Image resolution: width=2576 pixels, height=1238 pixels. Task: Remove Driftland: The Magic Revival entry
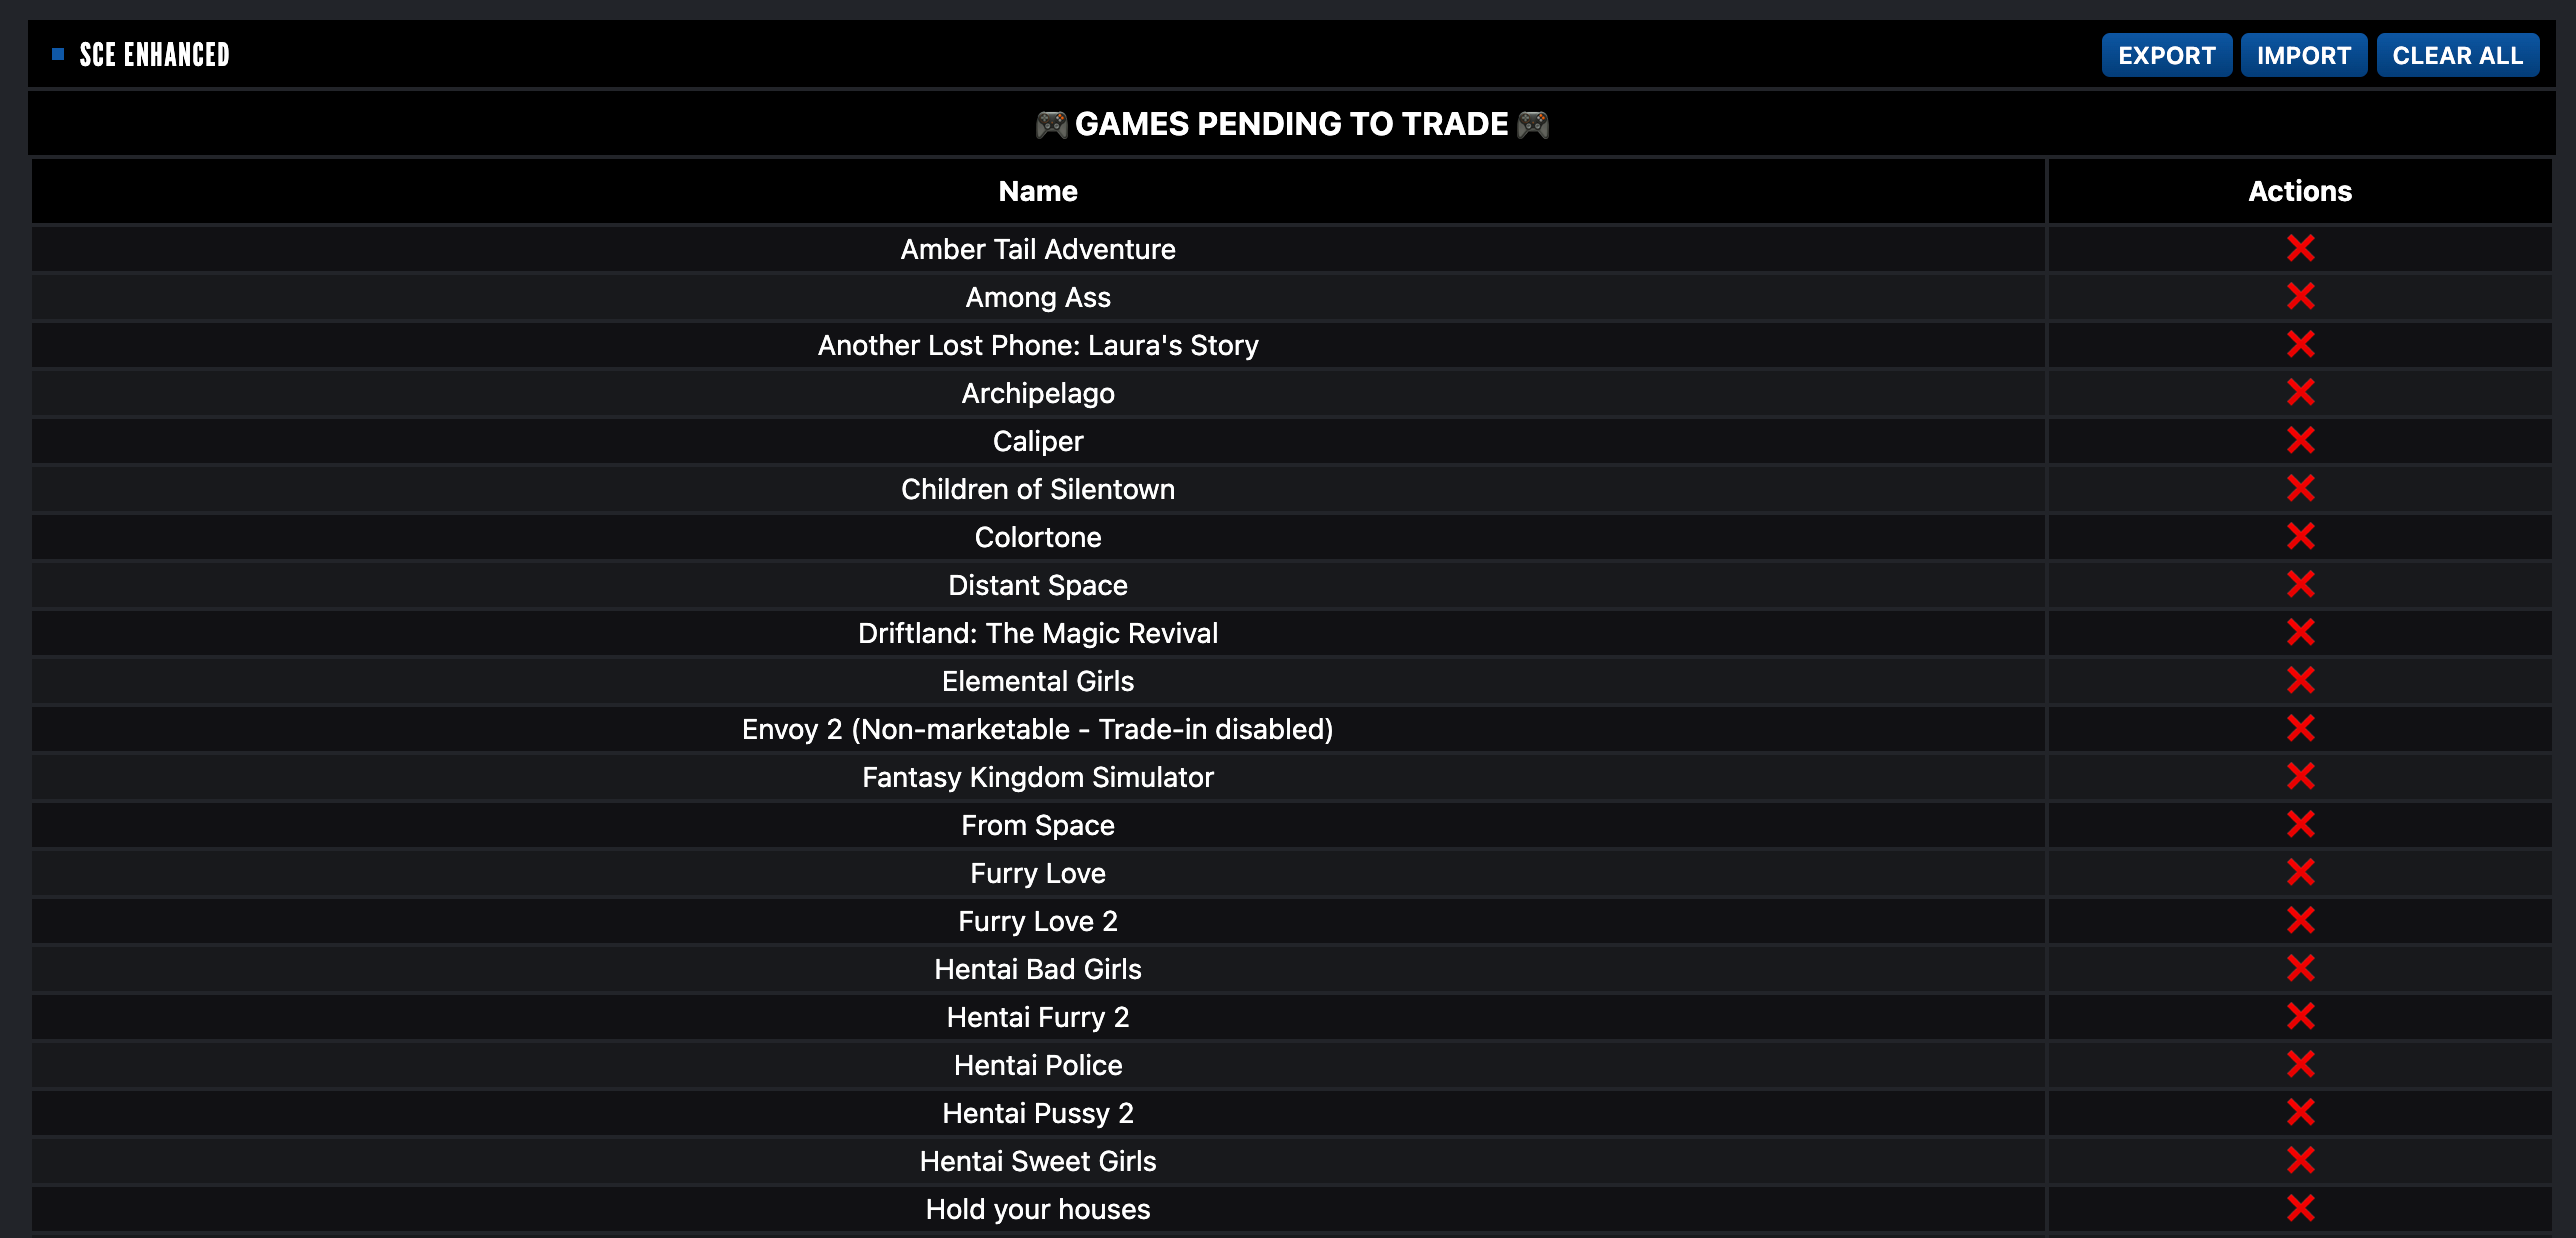pos(2300,632)
